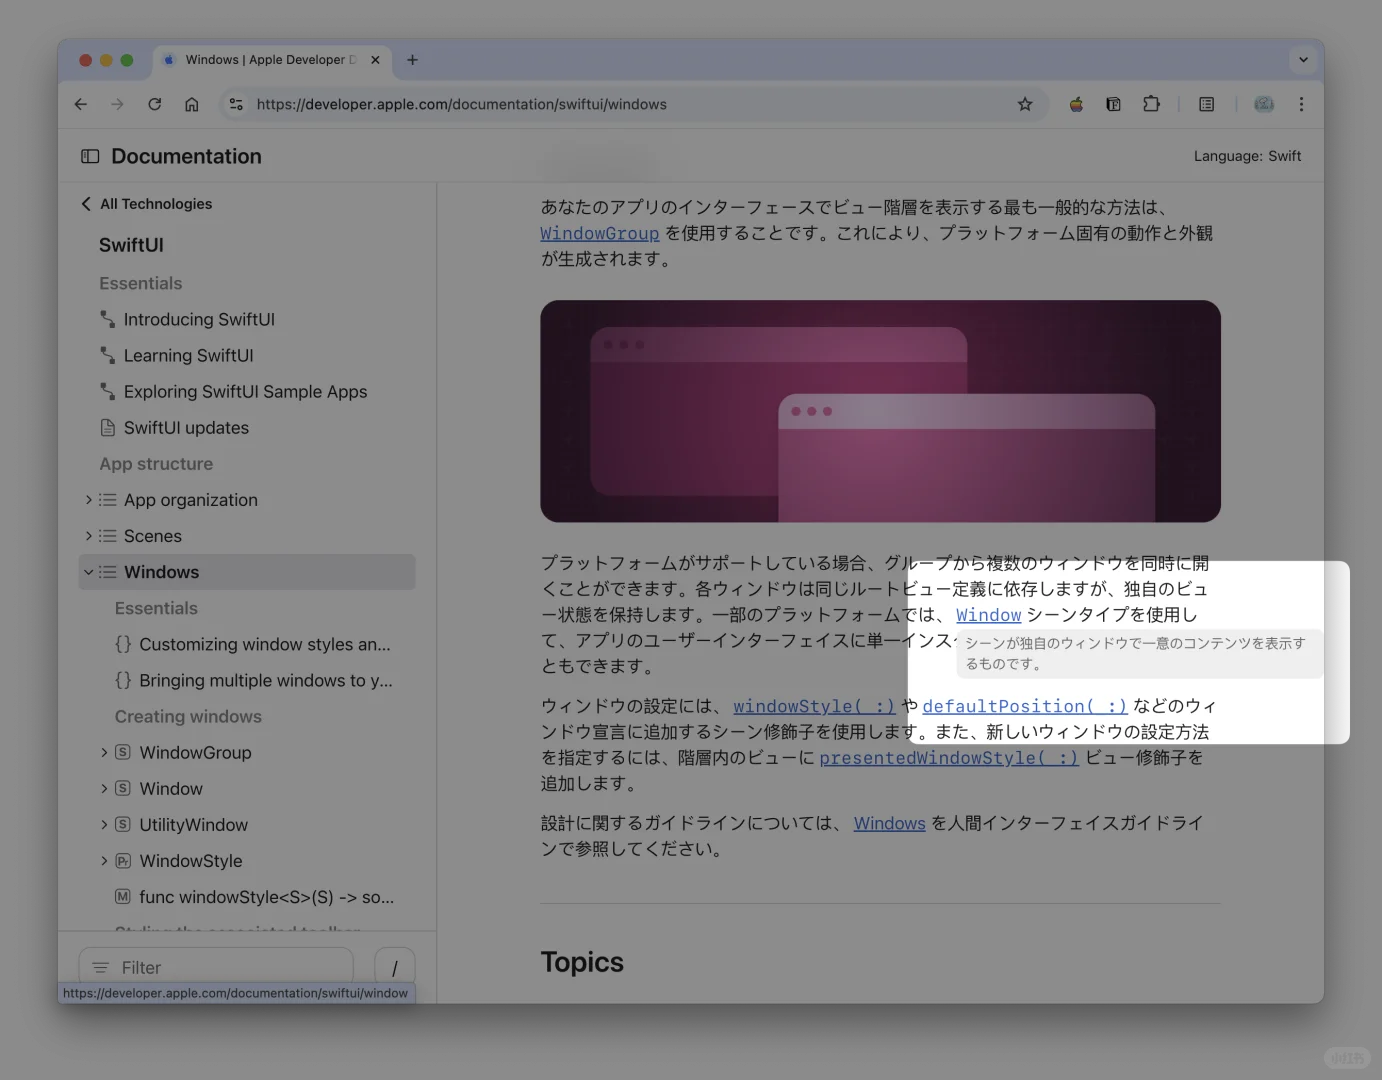Click the Filter input field
Image resolution: width=1382 pixels, height=1080 pixels.
(x=216, y=967)
